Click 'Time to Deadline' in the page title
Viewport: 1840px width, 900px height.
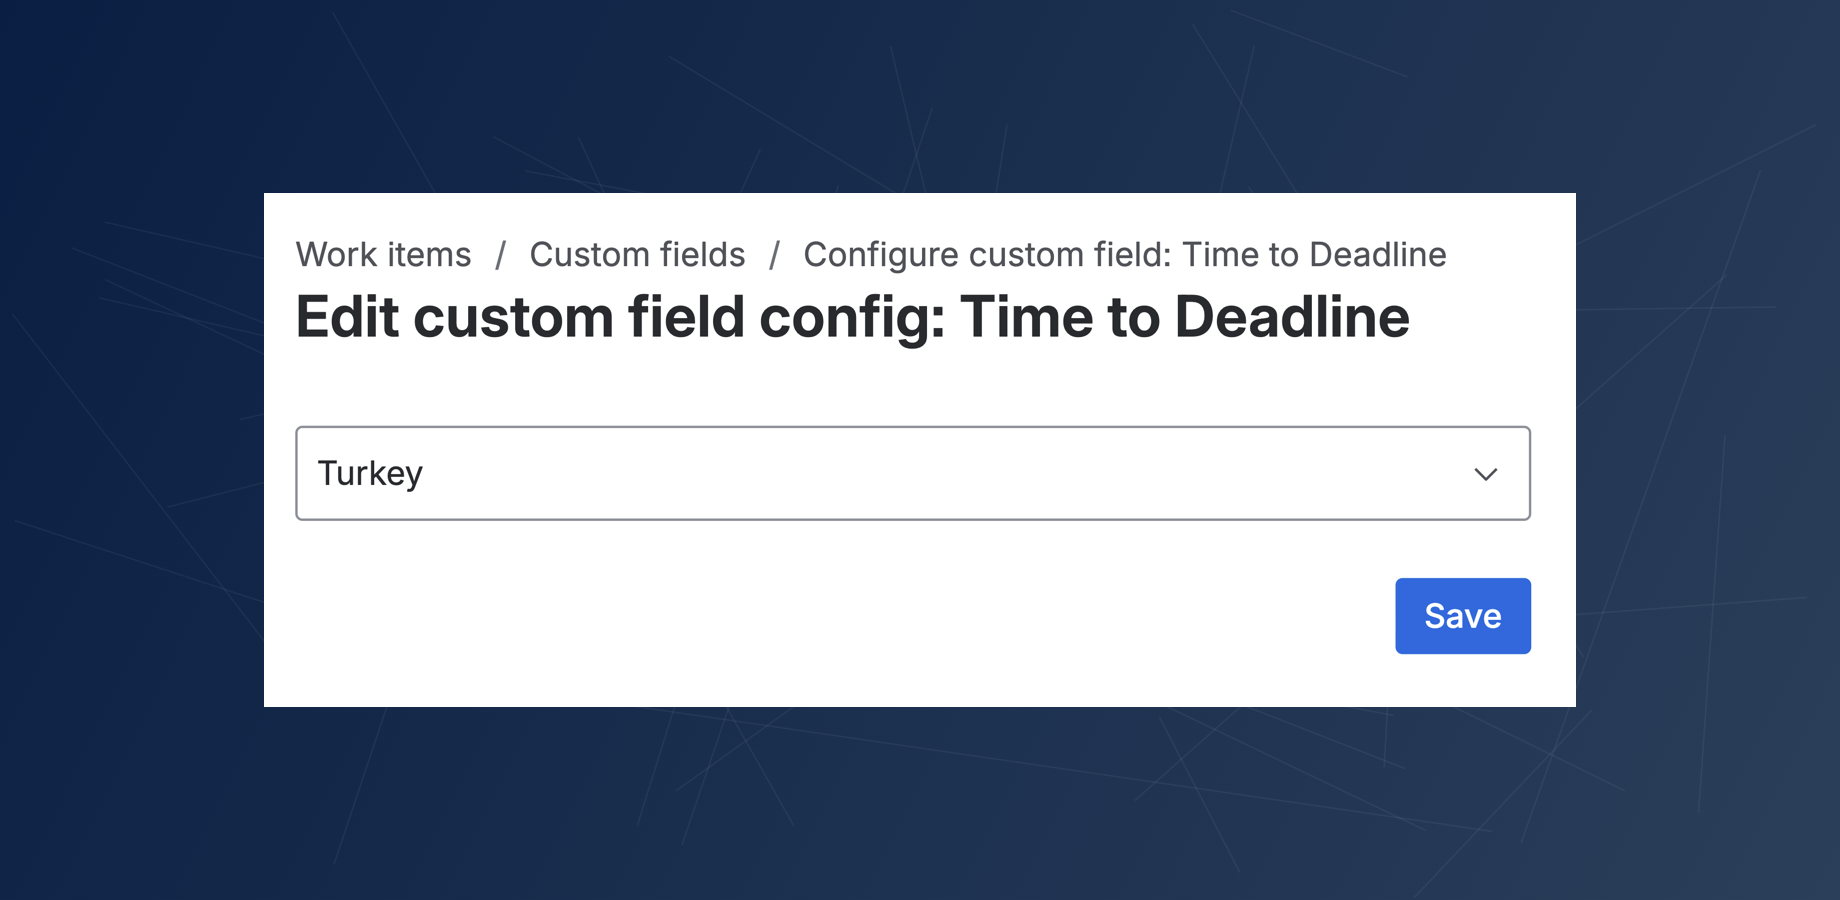coord(1184,318)
